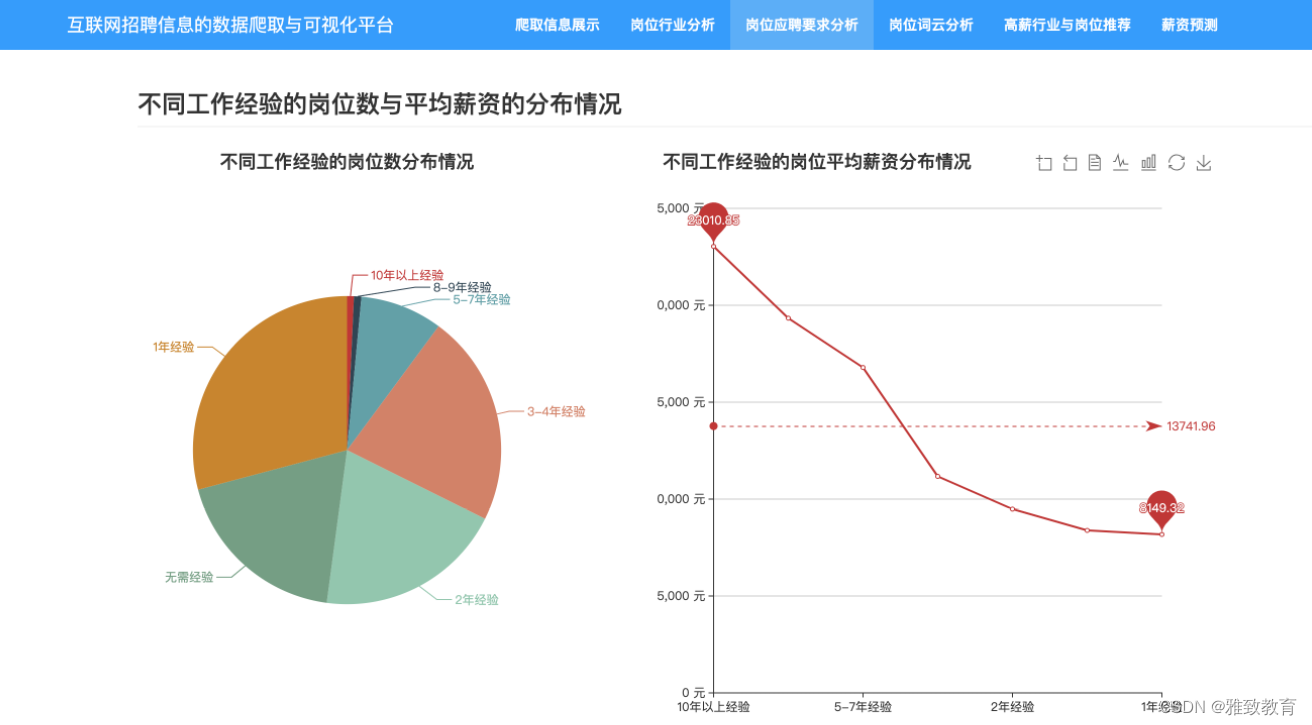Switch chart to line type icon
The width and height of the screenshot is (1312, 725).
(x=1121, y=163)
